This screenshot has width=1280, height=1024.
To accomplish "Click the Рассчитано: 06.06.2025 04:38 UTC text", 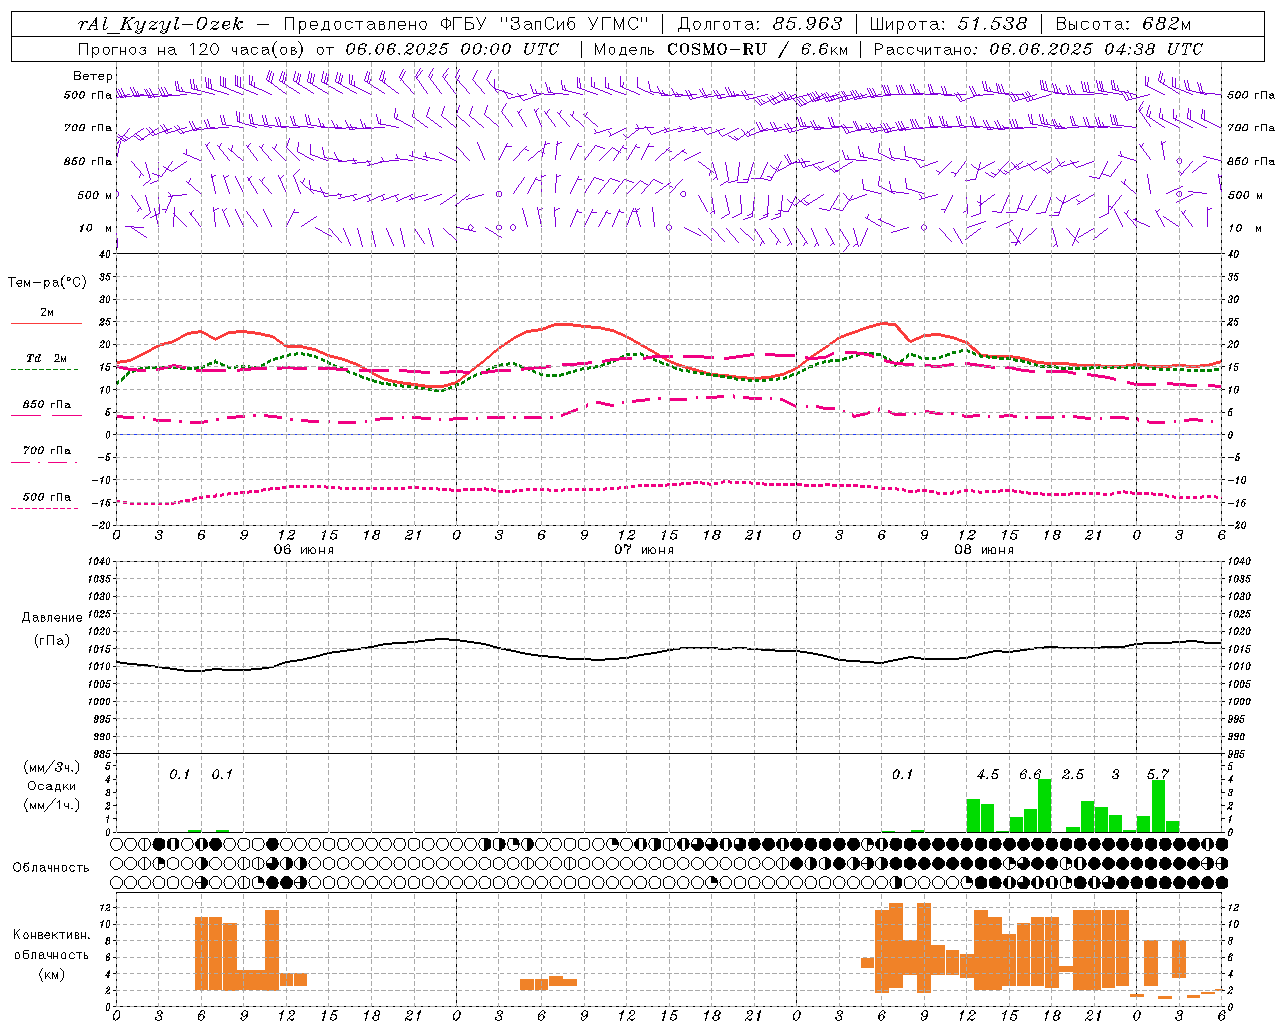I will (1038, 49).
